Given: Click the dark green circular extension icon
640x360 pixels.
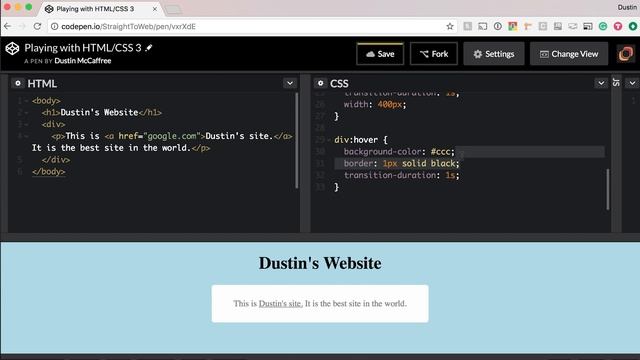Looking at the screenshot, I should click(633, 27).
